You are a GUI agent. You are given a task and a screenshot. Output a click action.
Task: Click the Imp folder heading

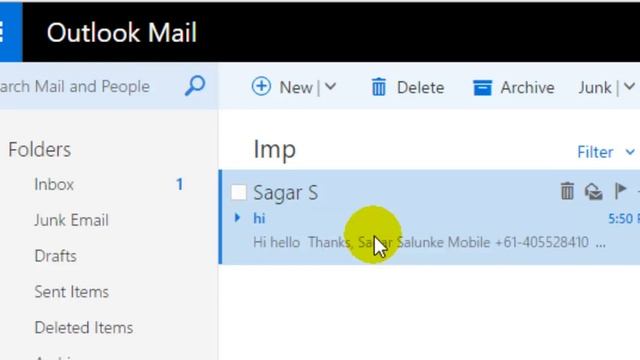275,150
